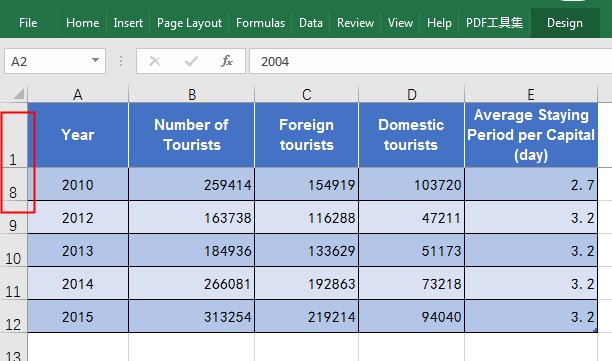The height and width of the screenshot is (361, 612).
Task: Select the cell containing 2010
Action: [x=78, y=185]
